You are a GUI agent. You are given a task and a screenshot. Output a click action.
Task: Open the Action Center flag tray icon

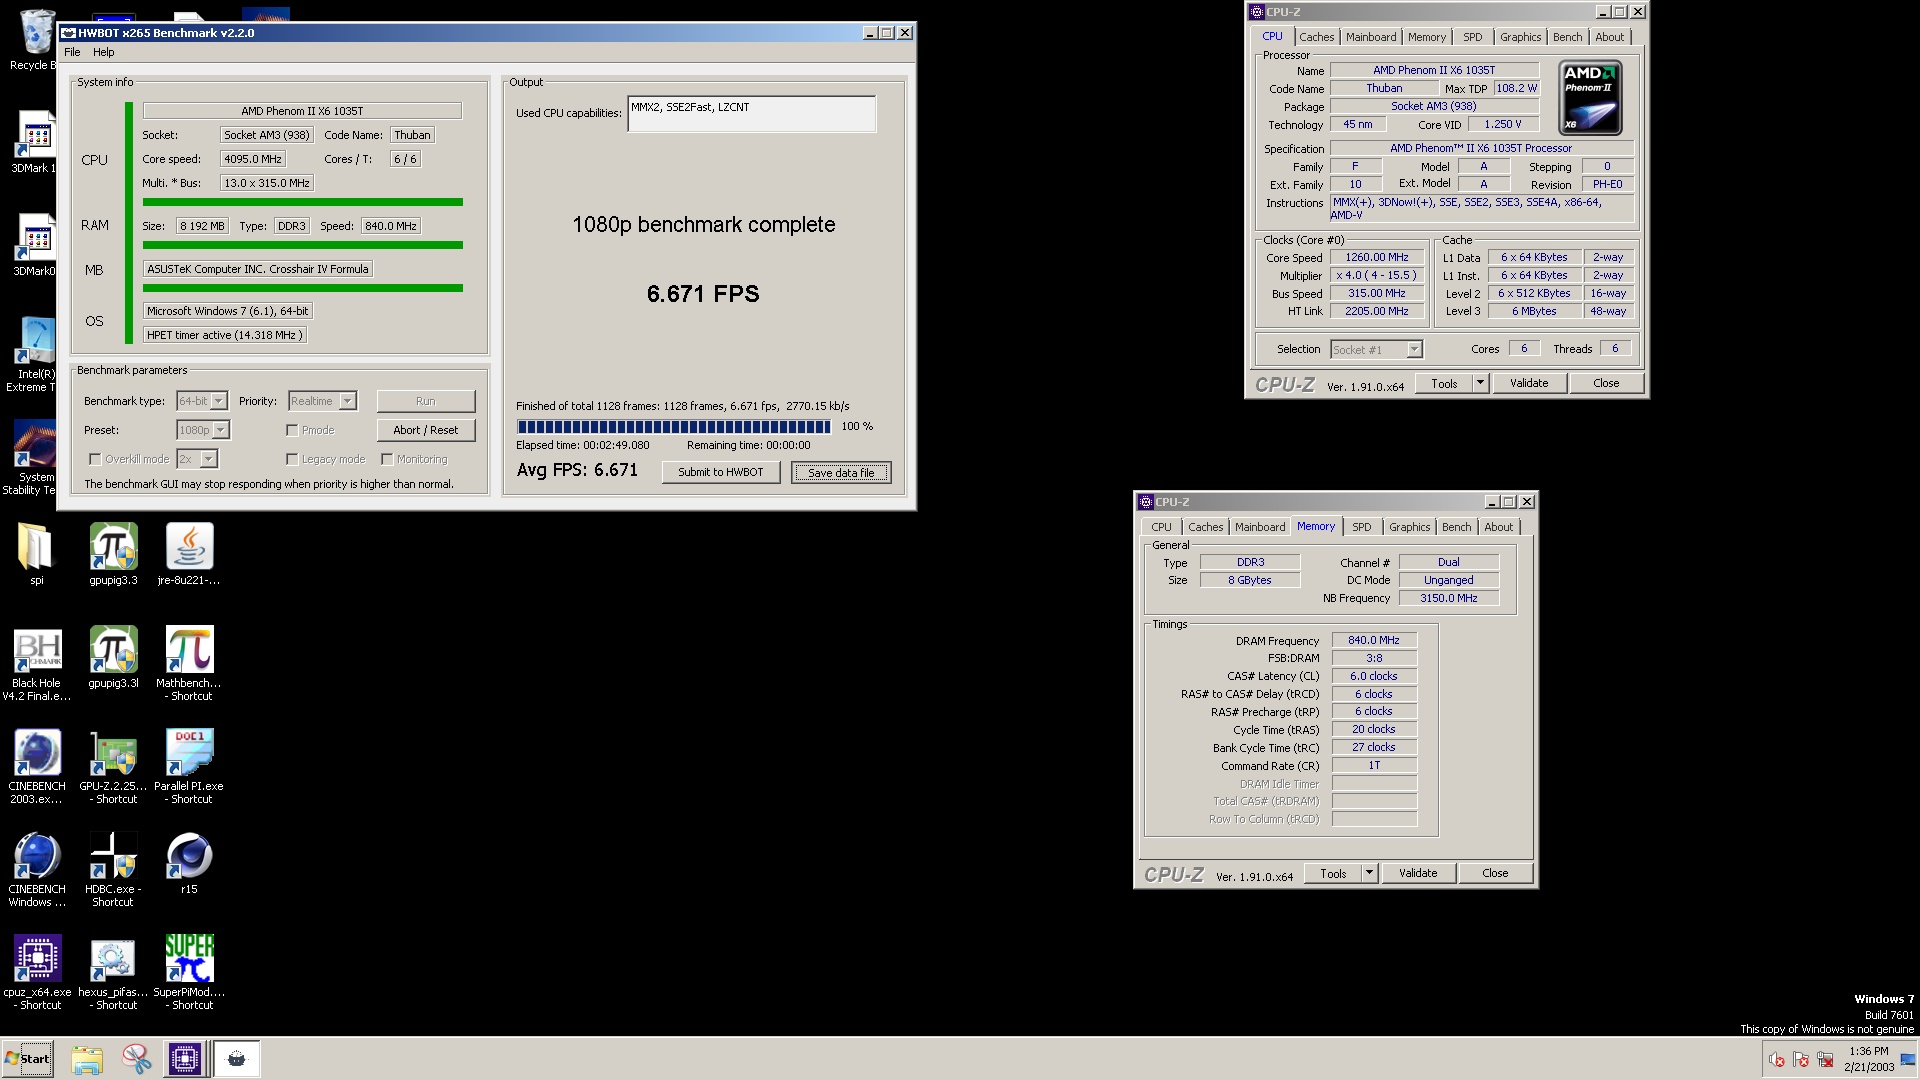1801,1059
